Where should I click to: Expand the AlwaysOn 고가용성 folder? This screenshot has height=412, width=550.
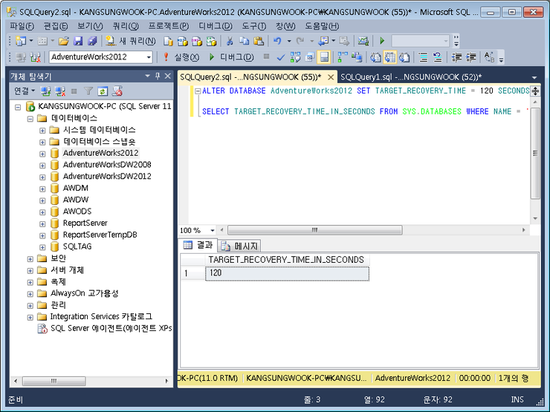[x=30, y=294]
